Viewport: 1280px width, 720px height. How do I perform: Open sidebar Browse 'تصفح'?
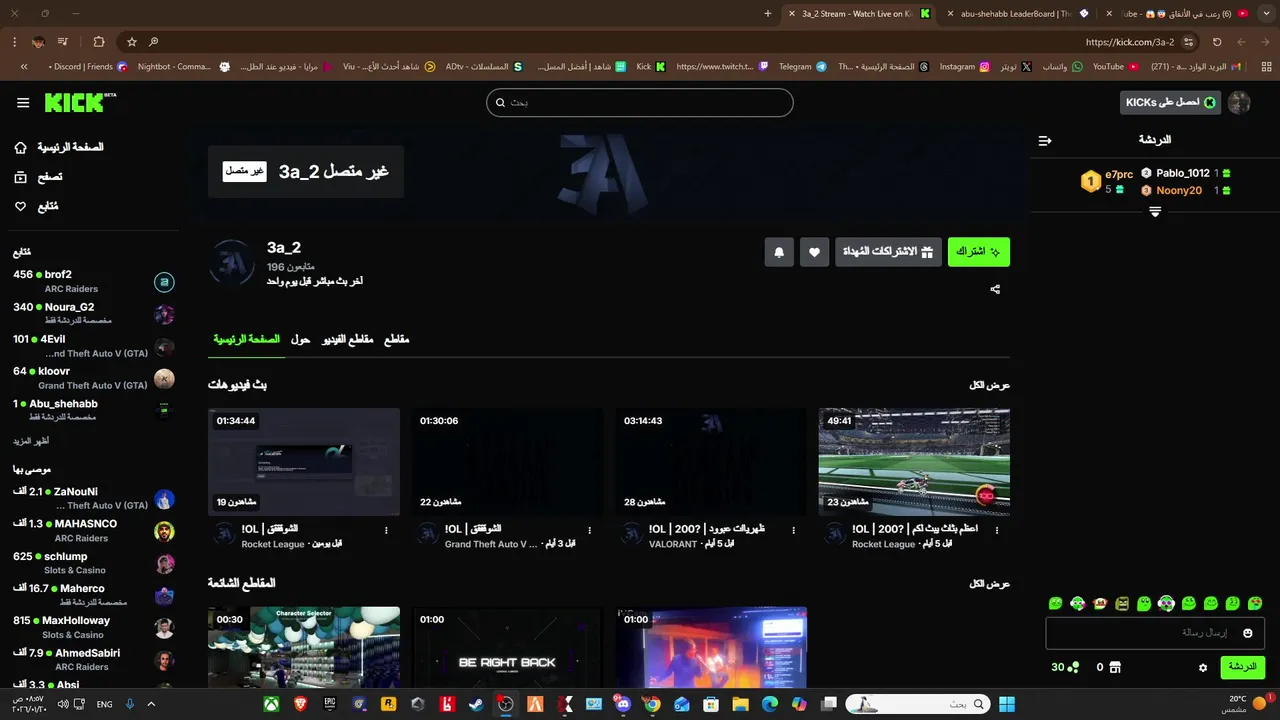pos(38,177)
